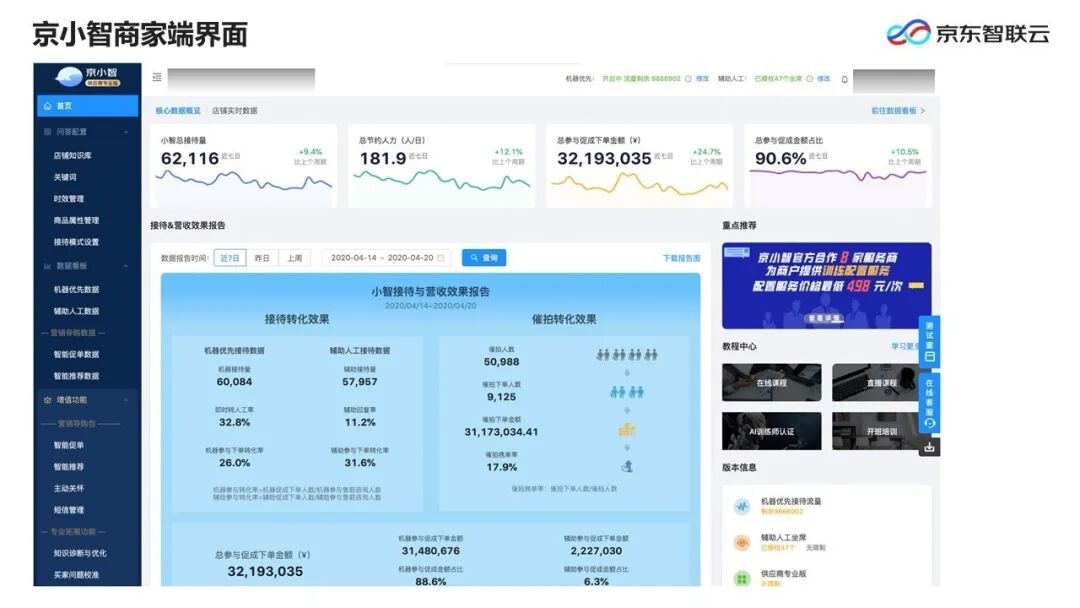Click the 首页 home icon in sidebar
The image size is (1080, 608).
48,106
